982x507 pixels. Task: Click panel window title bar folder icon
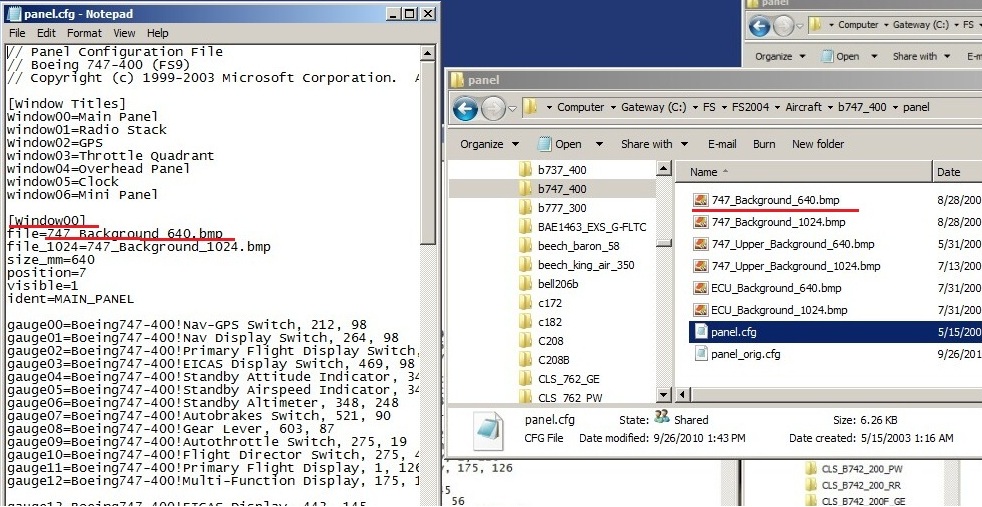point(457,79)
